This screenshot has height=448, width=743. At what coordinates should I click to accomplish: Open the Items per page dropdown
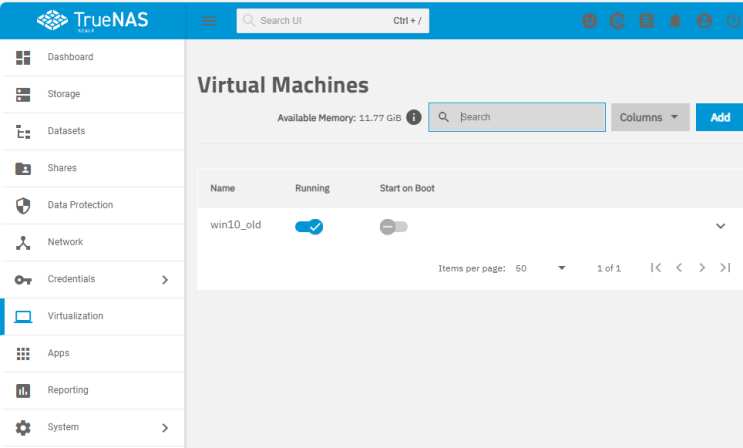540,268
